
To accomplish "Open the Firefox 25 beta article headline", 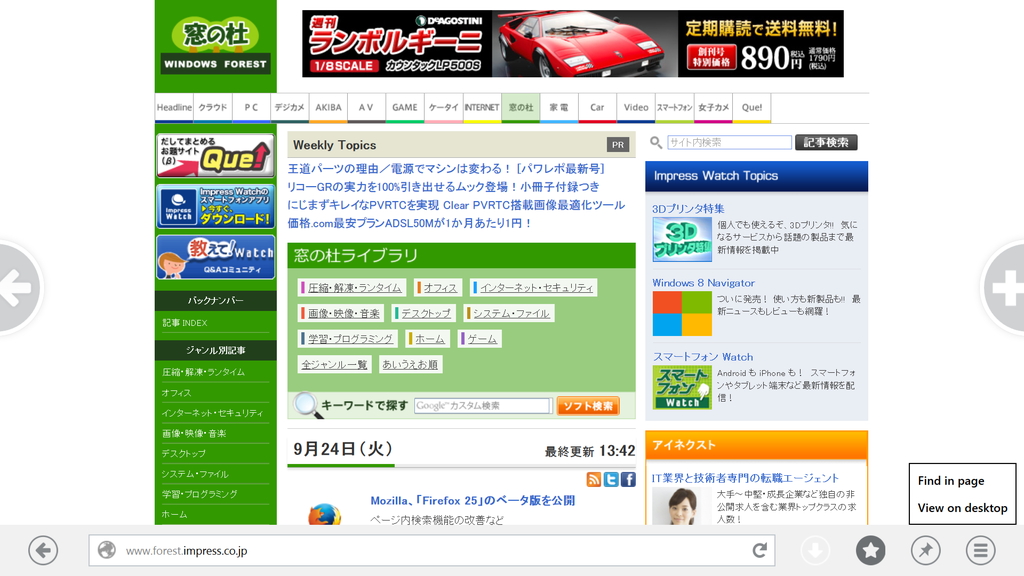I will [472, 500].
